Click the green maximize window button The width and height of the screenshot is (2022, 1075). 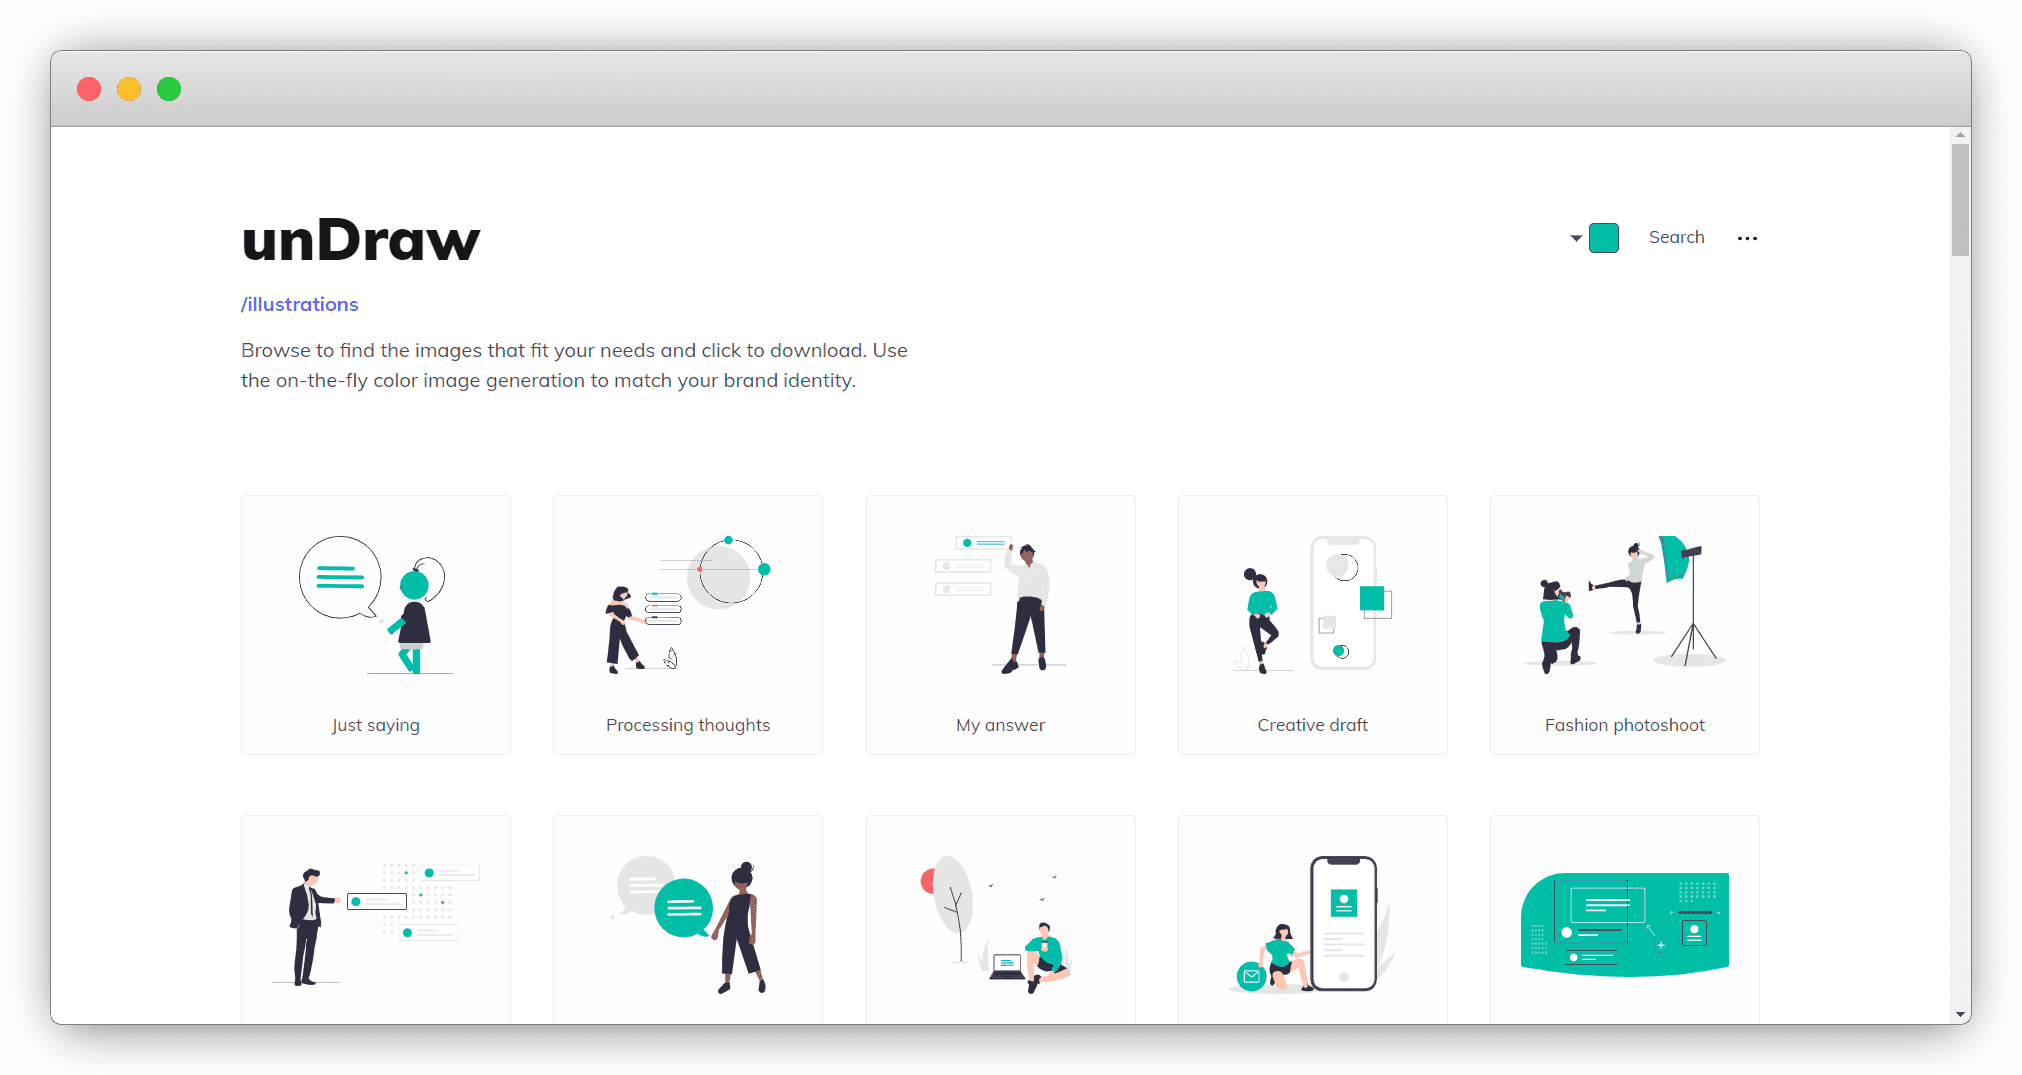click(x=169, y=89)
